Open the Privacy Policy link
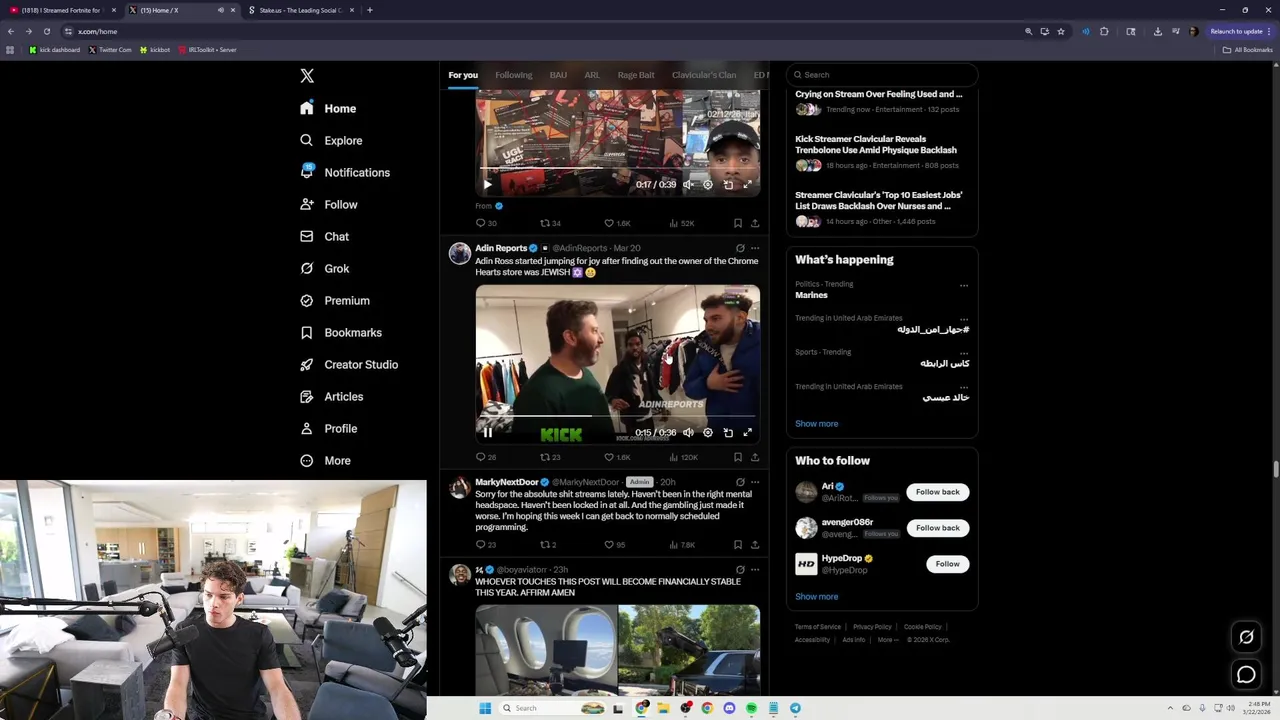Viewport: 1280px width, 720px height. tap(872, 627)
